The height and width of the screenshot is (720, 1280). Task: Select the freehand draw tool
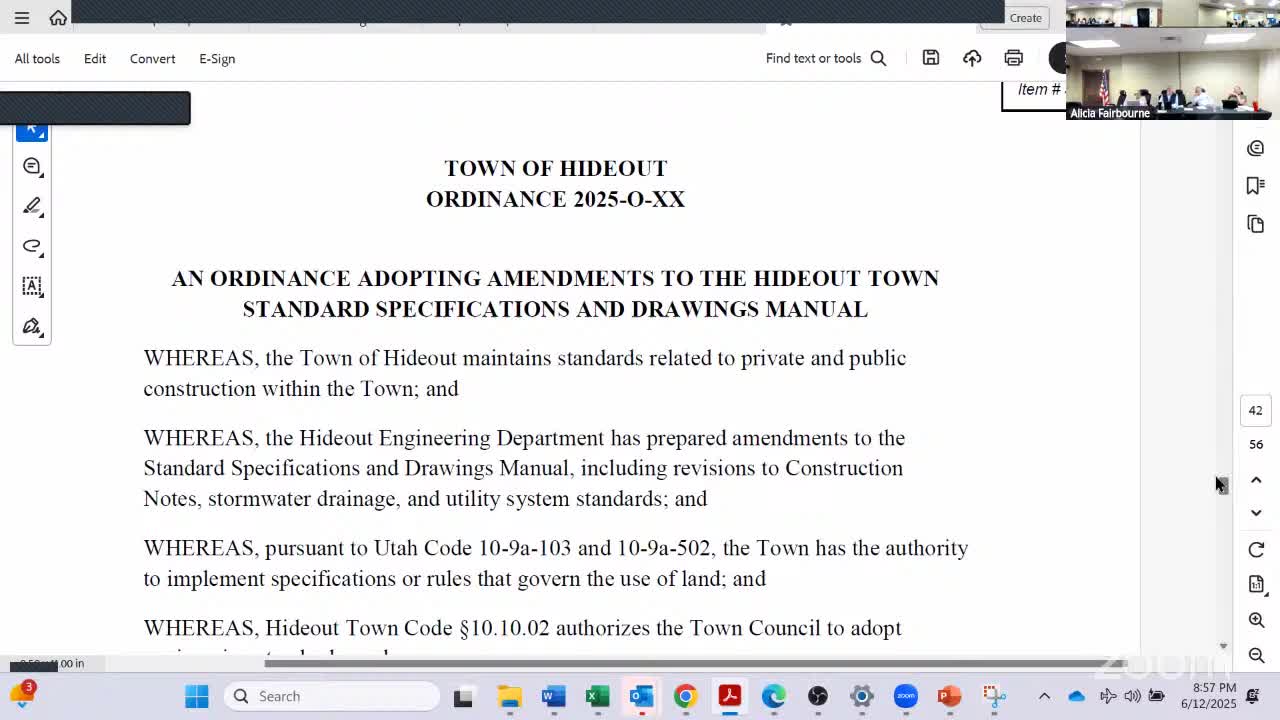tap(32, 246)
